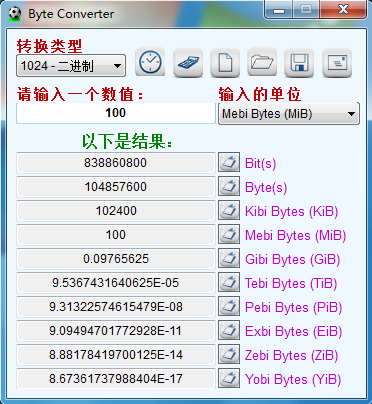The width and height of the screenshot is (372, 404).
Task: Click the Zebi Bytes (ZiB) label
Action: [292, 355]
